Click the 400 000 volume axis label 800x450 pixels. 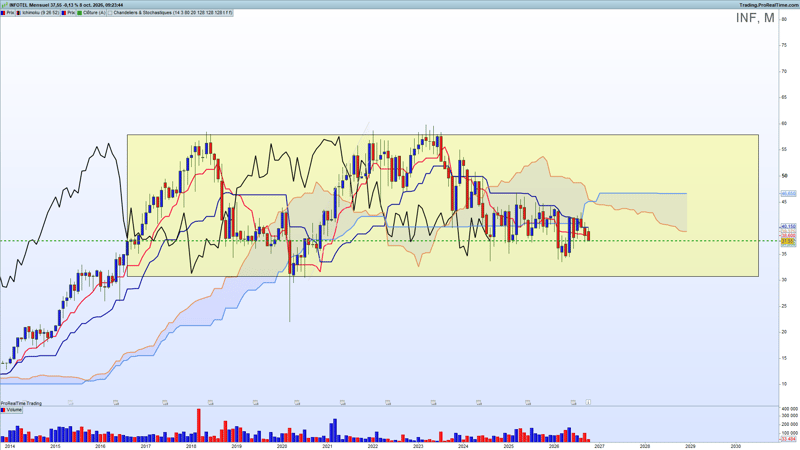click(x=789, y=409)
